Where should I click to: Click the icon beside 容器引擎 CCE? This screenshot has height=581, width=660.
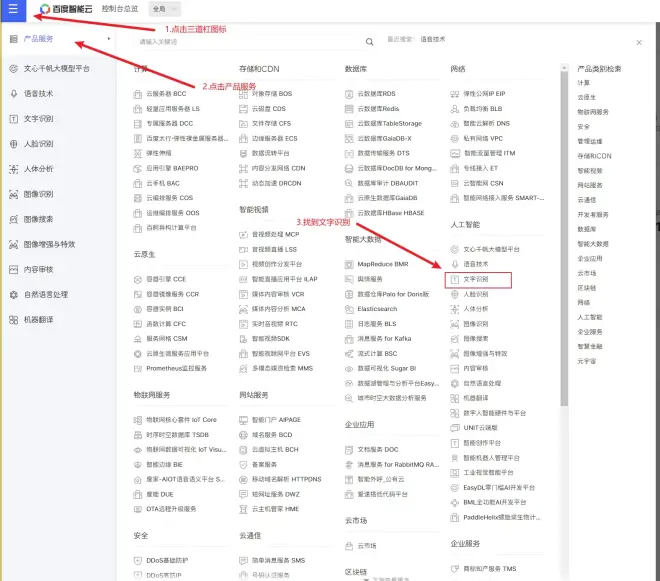click(x=137, y=280)
